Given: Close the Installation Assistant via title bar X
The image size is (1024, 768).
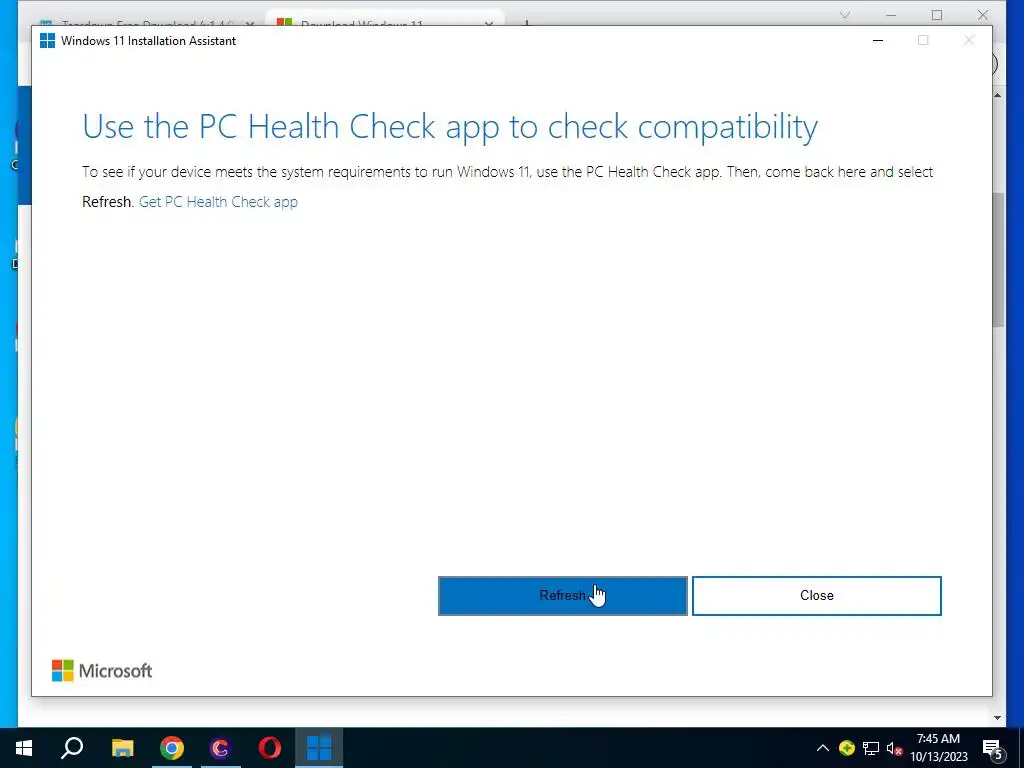Looking at the screenshot, I should [969, 40].
